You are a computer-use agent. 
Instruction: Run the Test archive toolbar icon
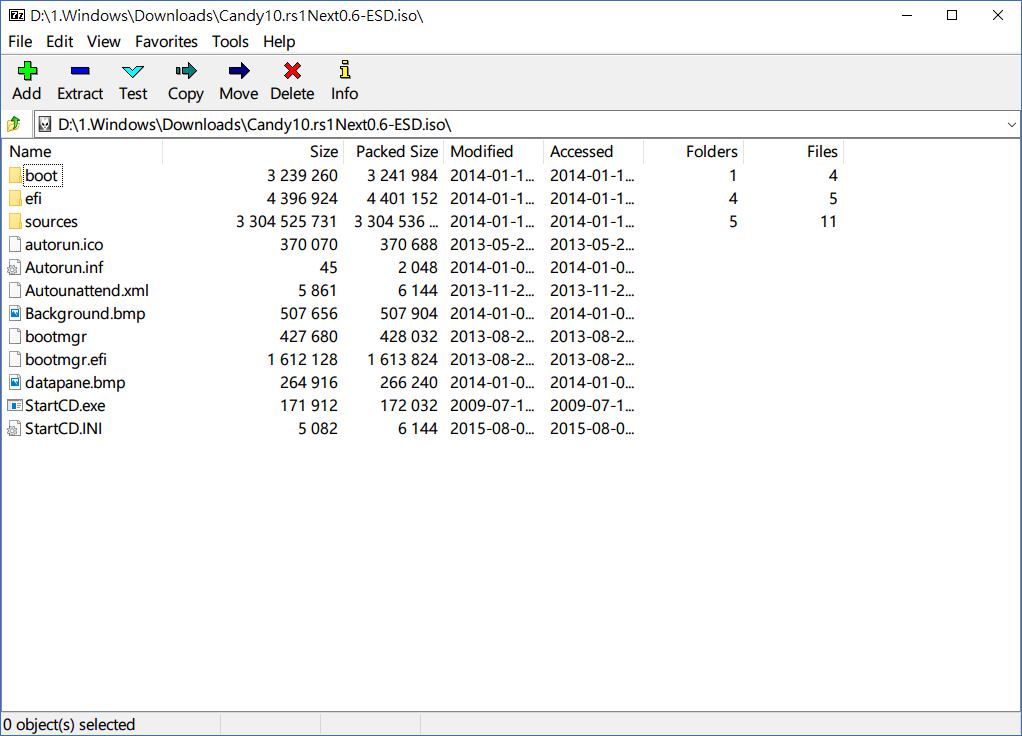133,71
